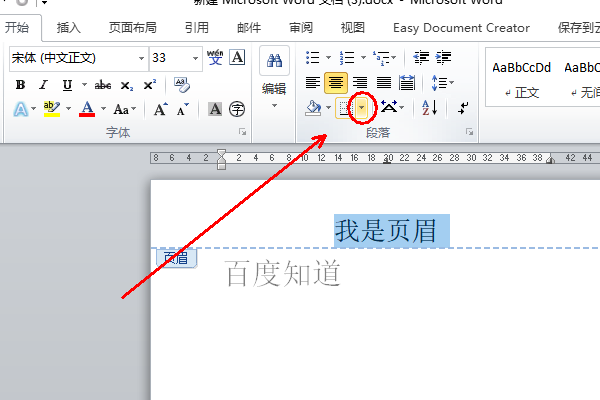Apply superscript formatting
Image resolution: width=600 pixels, height=400 pixels.
(148, 85)
